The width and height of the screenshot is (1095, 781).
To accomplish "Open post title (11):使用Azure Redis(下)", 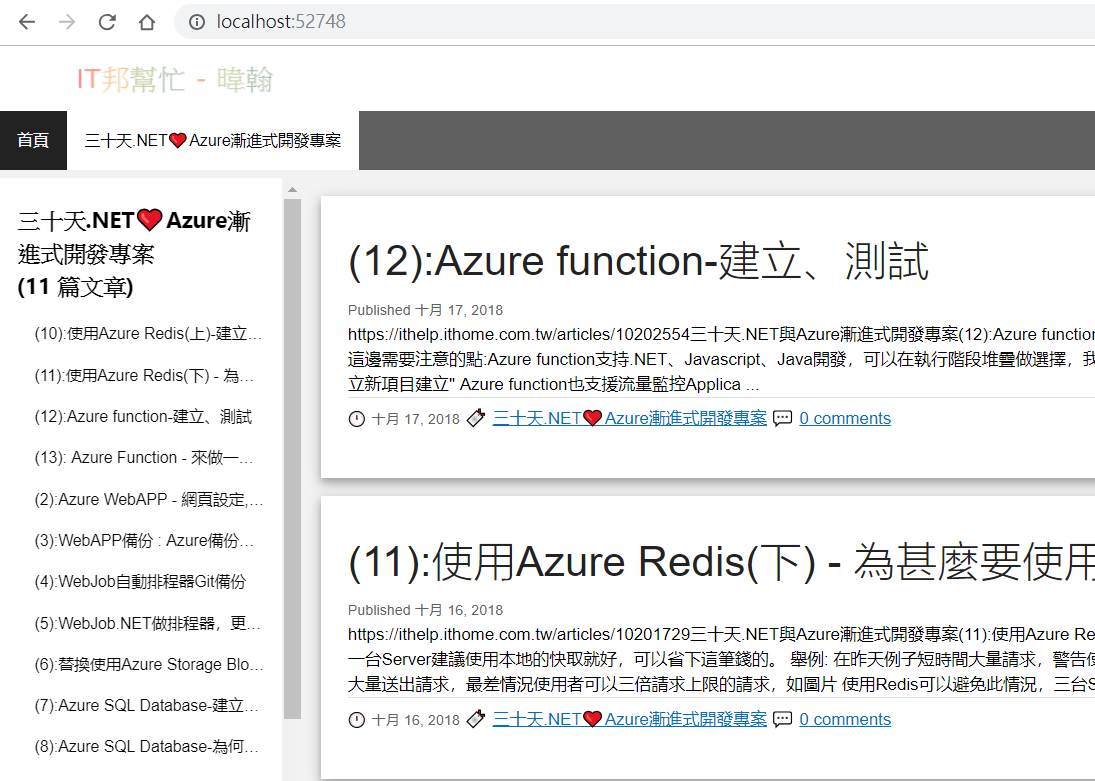I will click(x=721, y=562).
